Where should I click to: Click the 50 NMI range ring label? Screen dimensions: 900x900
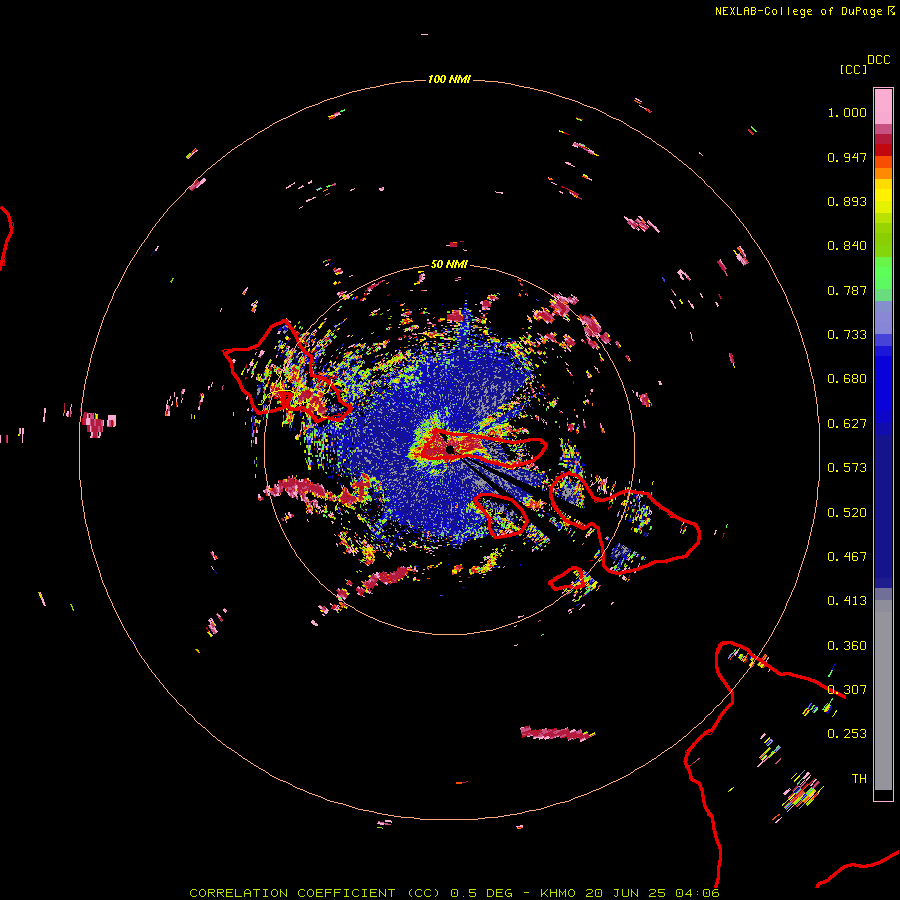(449, 264)
